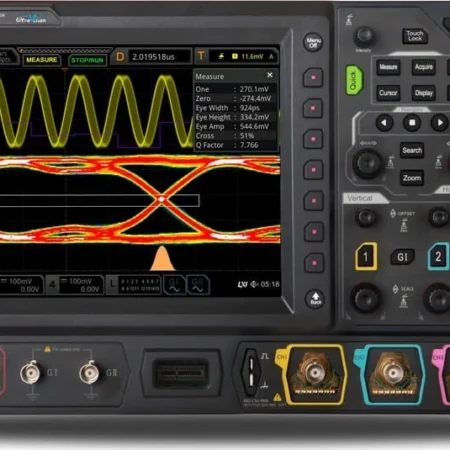450x450 pixels.
Task: Push the yellow channel 1 button
Action: pos(366,256)
